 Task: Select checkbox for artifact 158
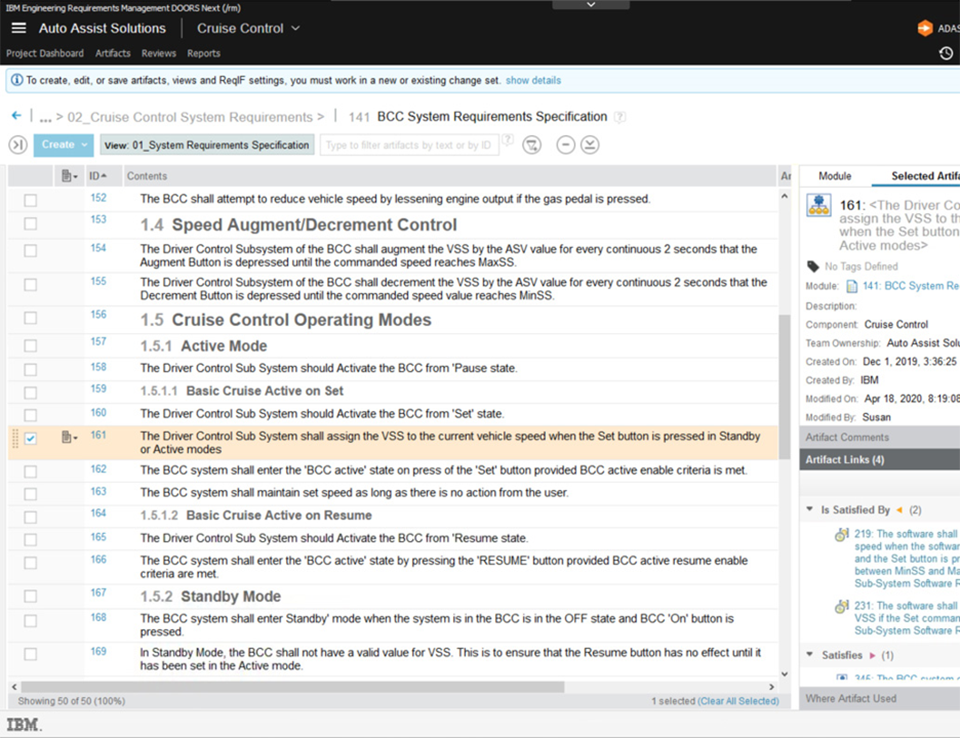(30, 369)
